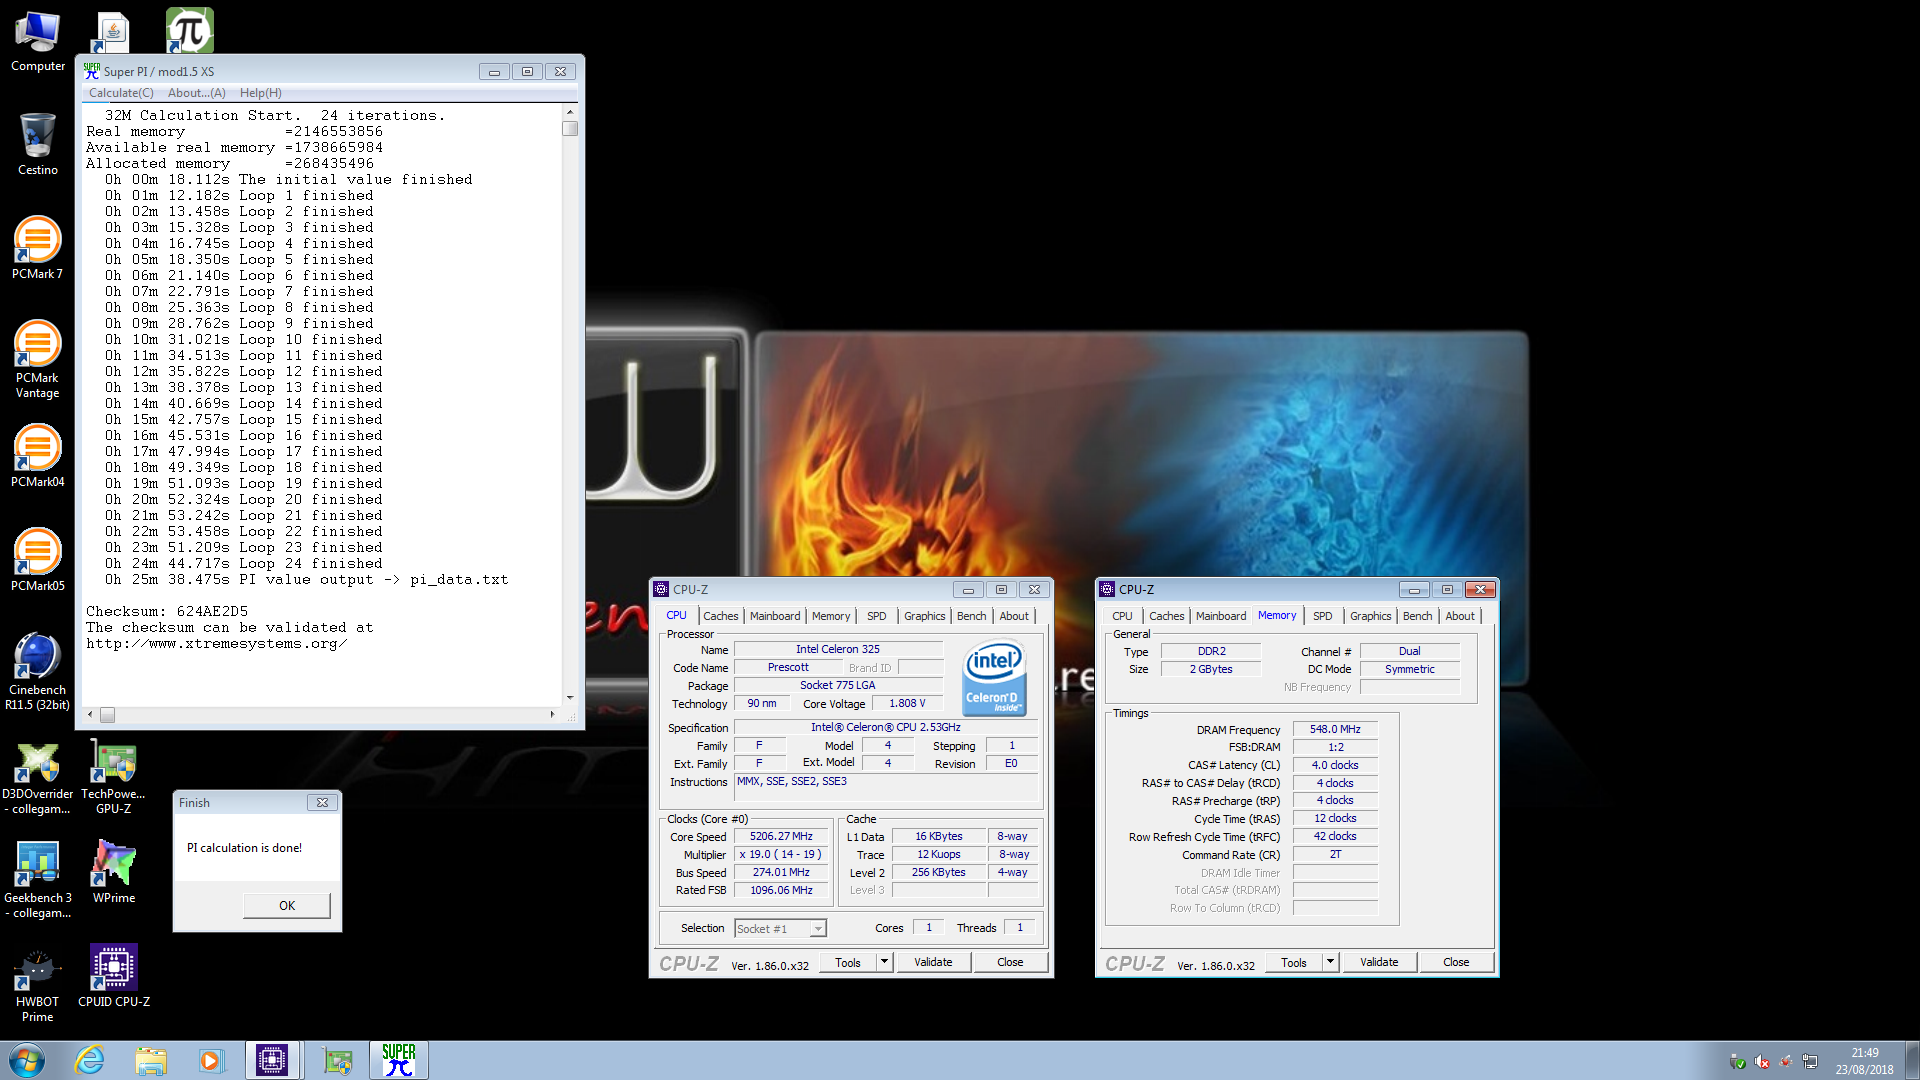Click Close button in left CPU-Z
This screenshot has height=1080, width=1920.
(x=1010, y=962)
